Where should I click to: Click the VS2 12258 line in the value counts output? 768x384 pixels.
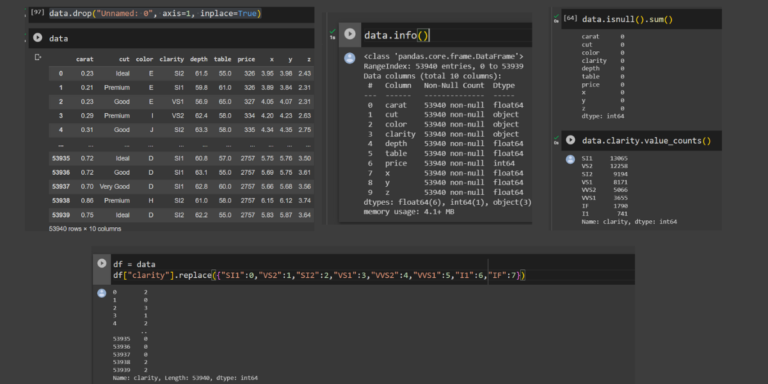[x=604, y=167]
